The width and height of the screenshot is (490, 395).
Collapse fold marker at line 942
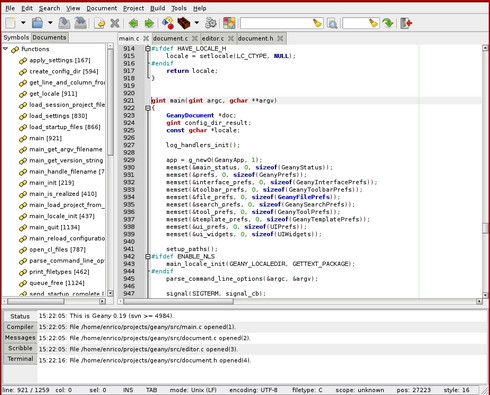pyautogui.click(x=148, y=256)
